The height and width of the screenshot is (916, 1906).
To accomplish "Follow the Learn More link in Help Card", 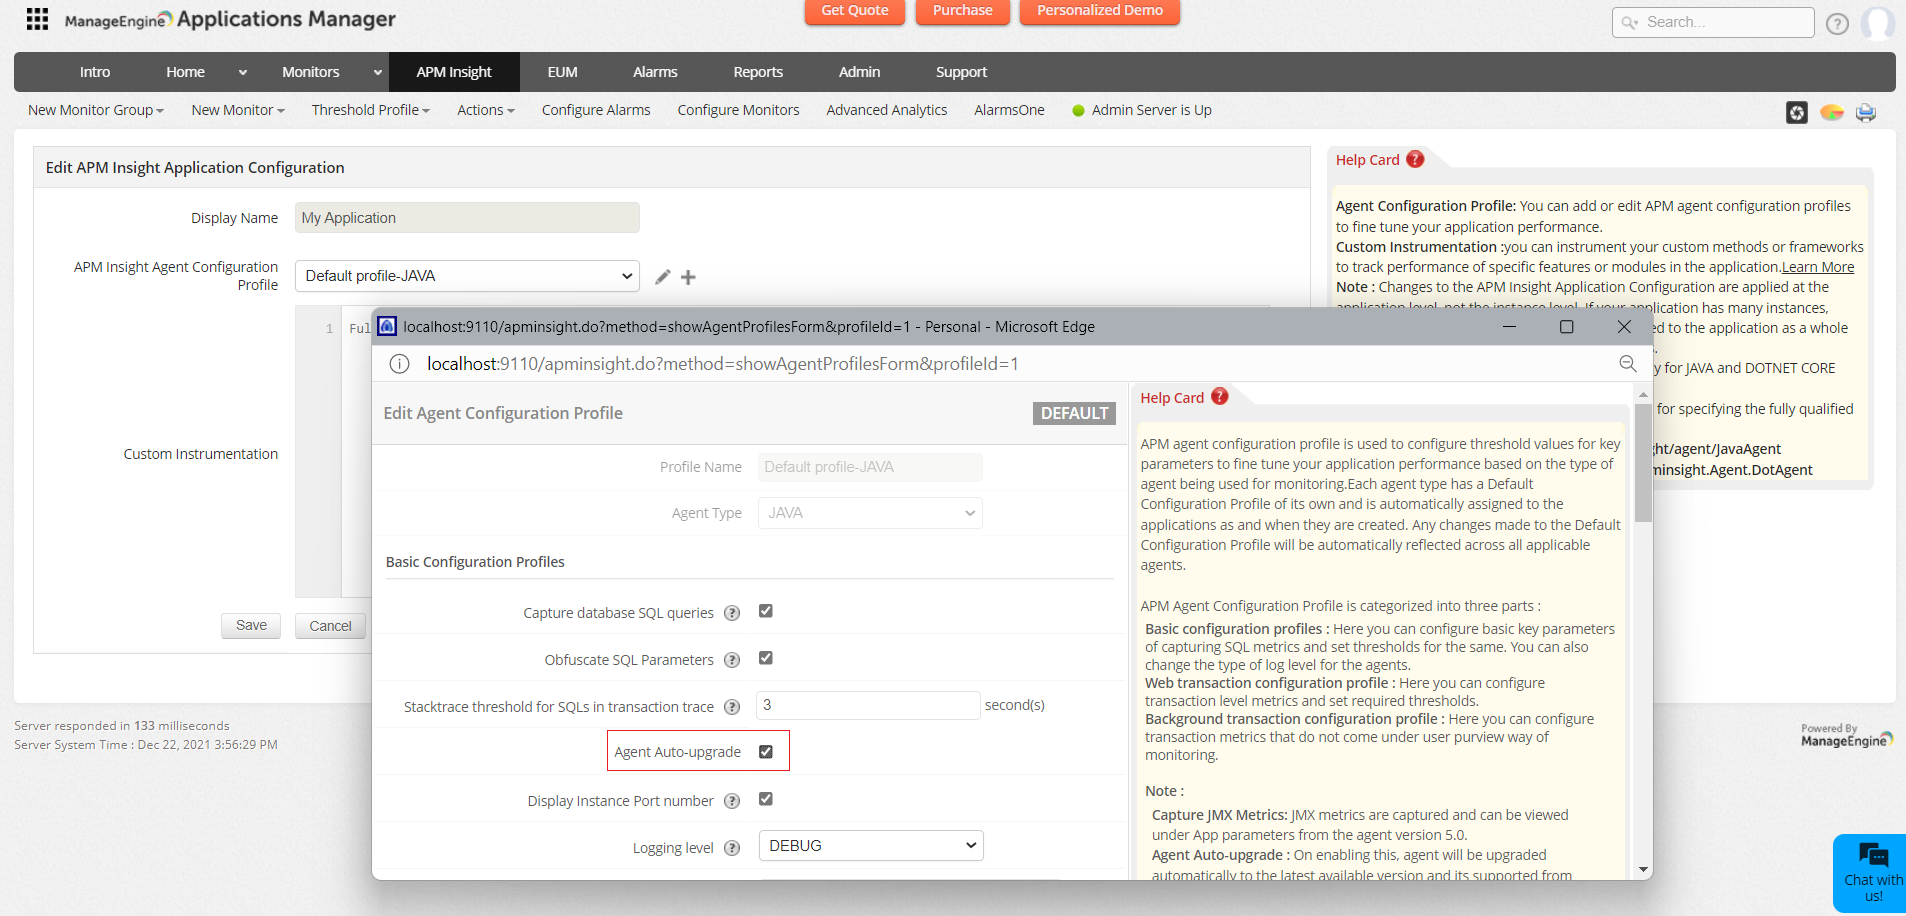I will [1818, 267].
